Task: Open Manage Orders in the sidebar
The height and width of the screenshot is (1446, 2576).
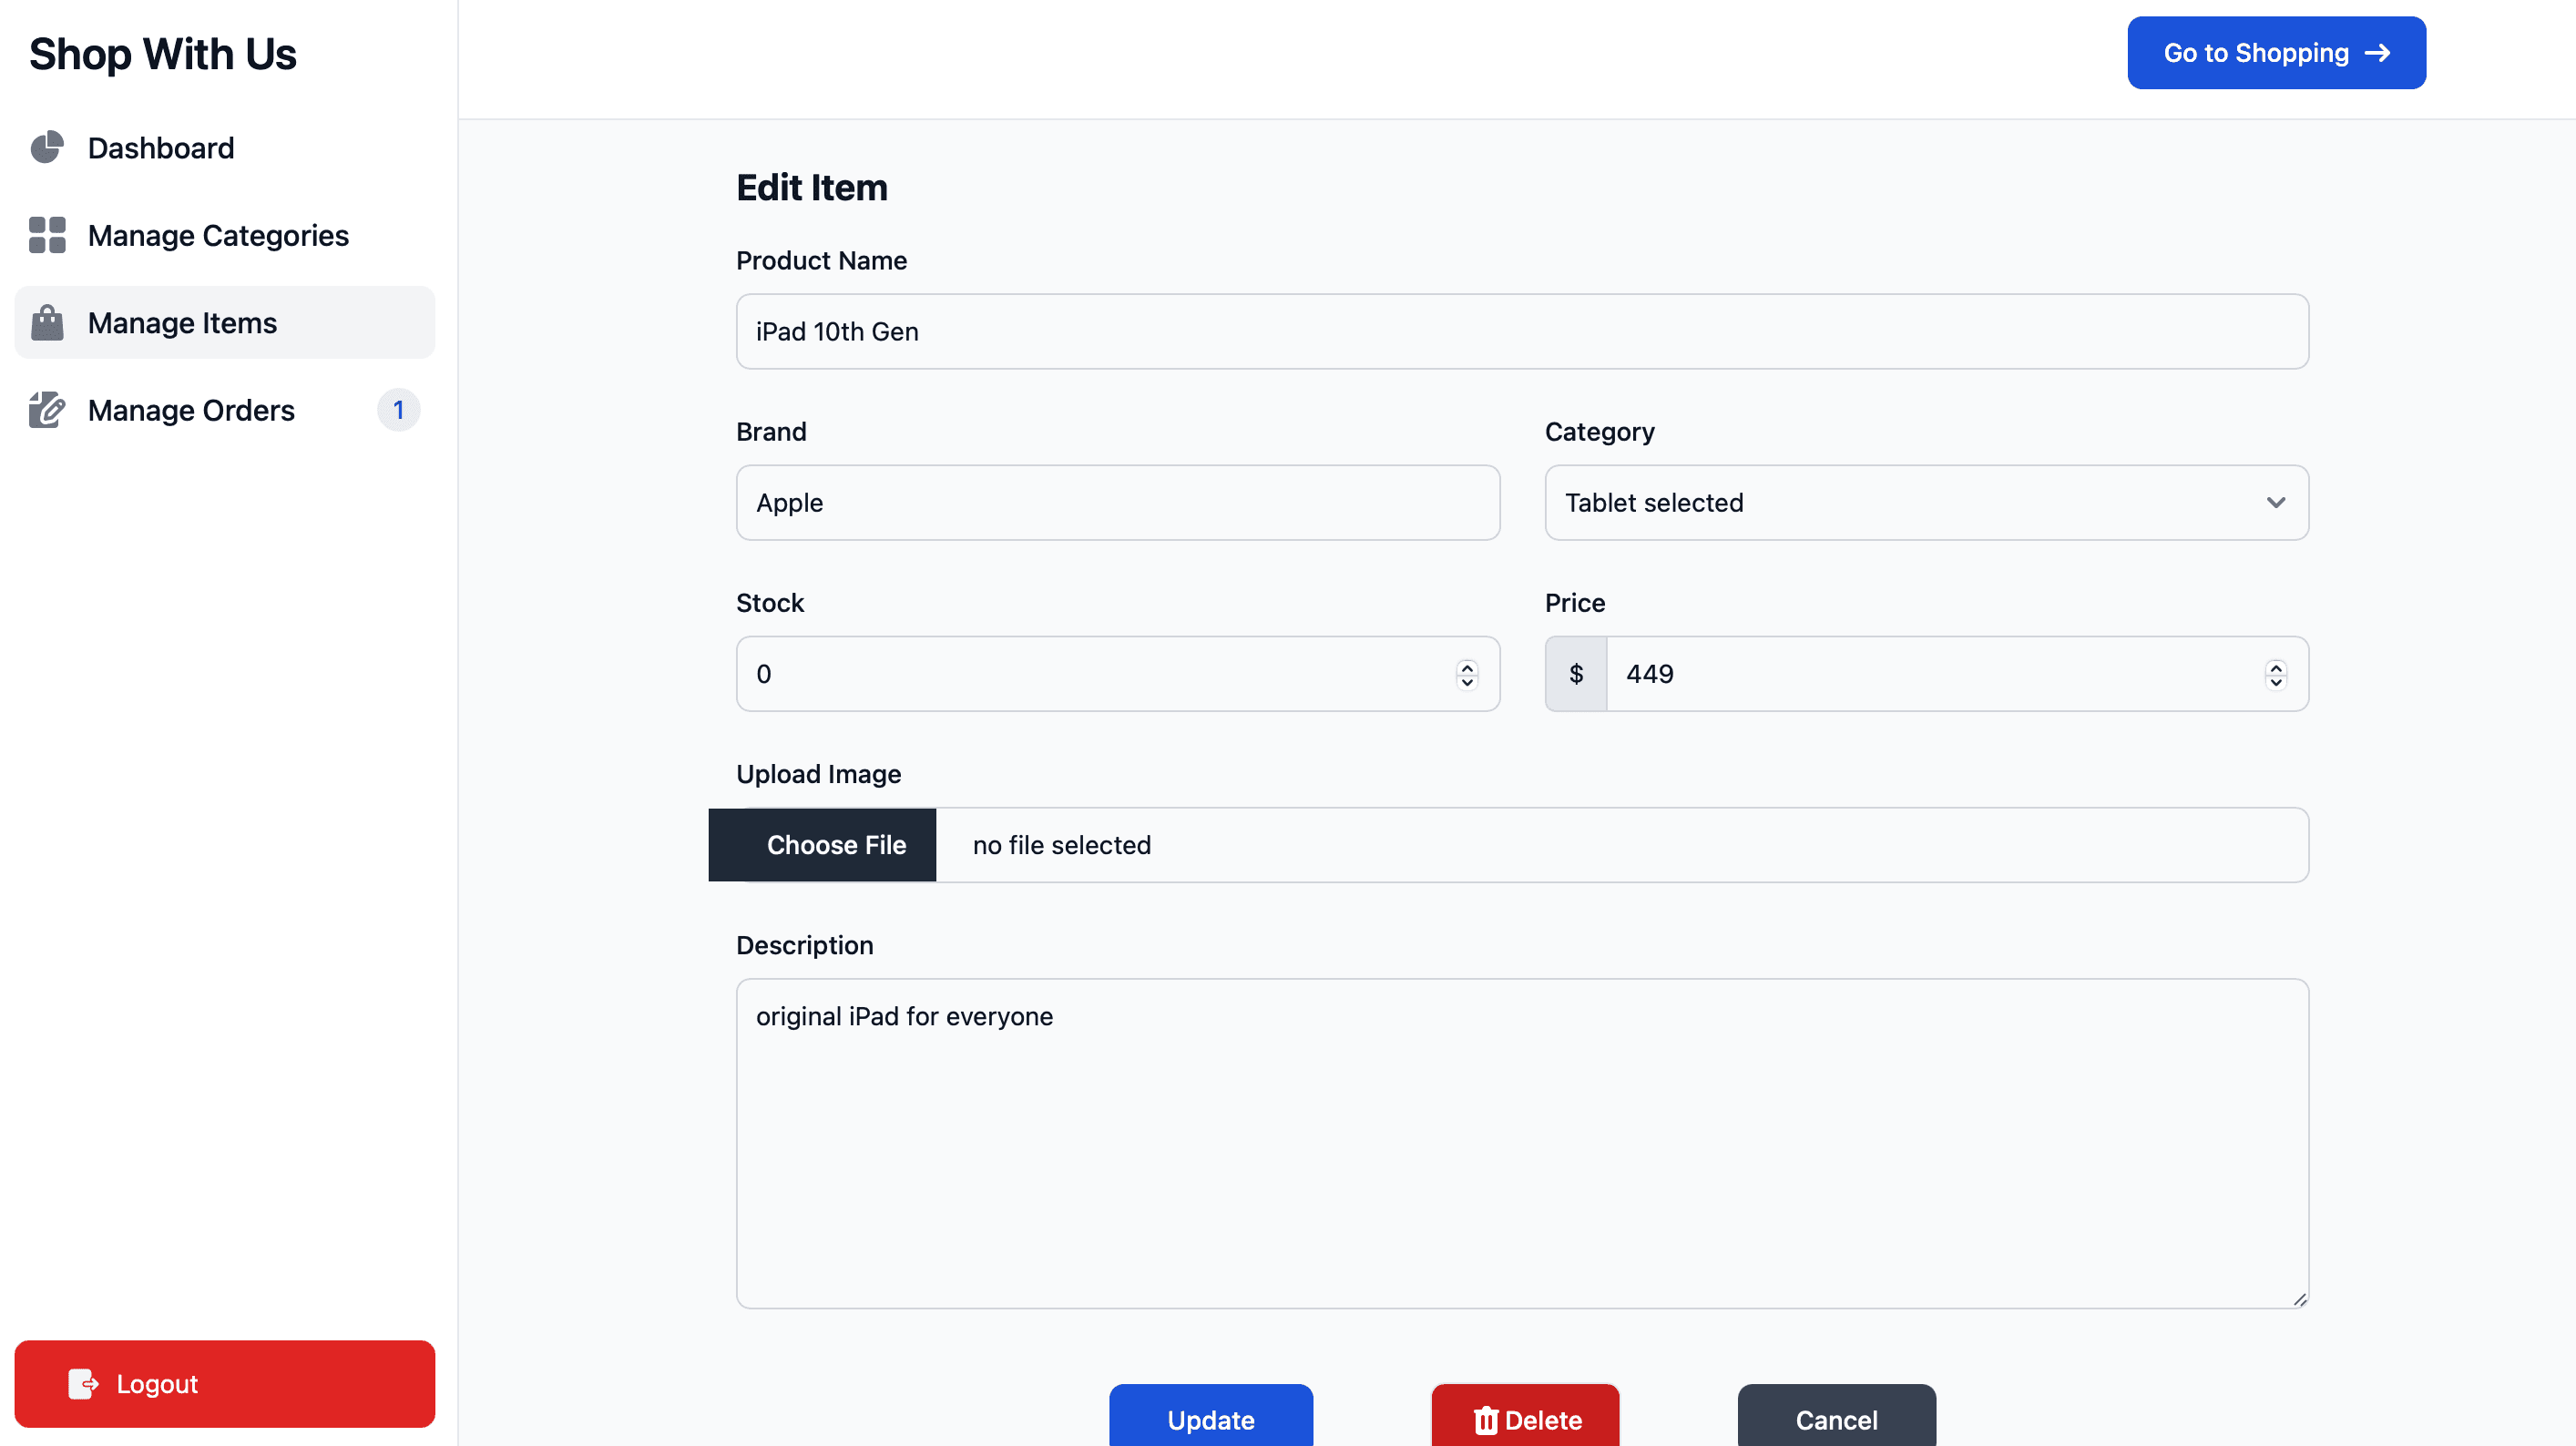Action: pos(191,410)
